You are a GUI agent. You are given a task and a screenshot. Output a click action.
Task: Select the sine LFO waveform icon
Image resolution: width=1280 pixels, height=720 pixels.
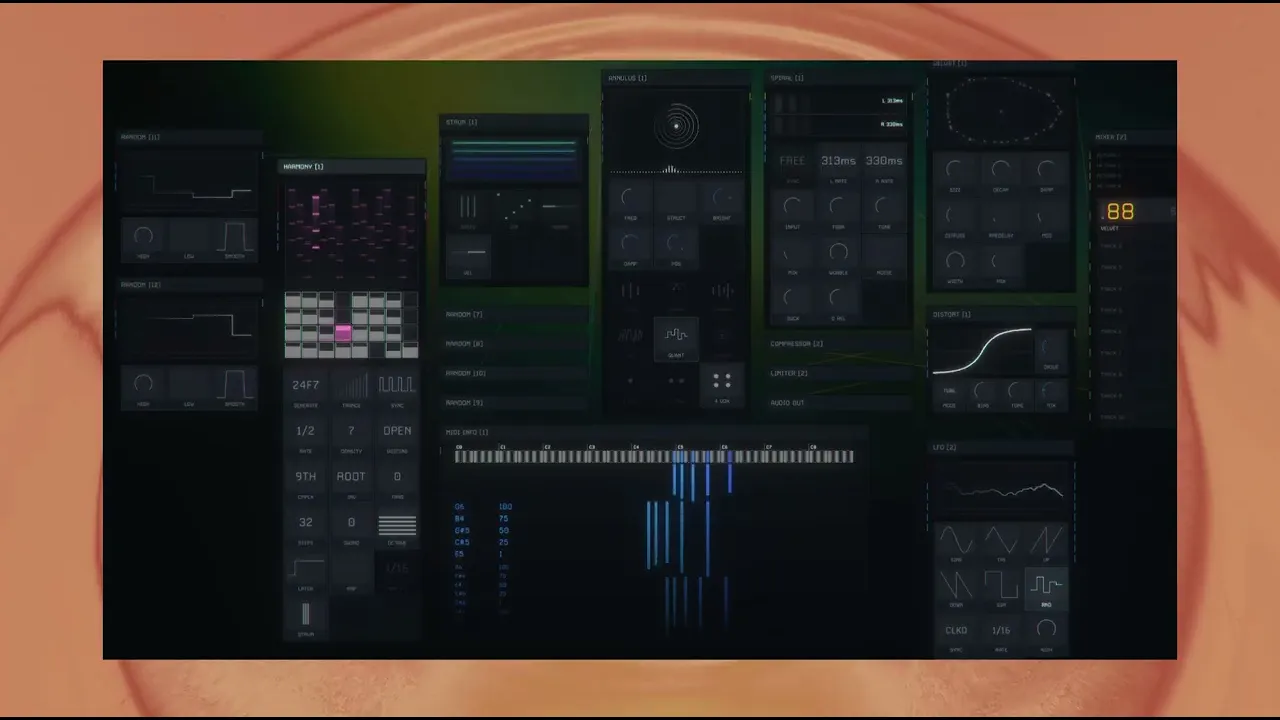[x=955, y=541]
